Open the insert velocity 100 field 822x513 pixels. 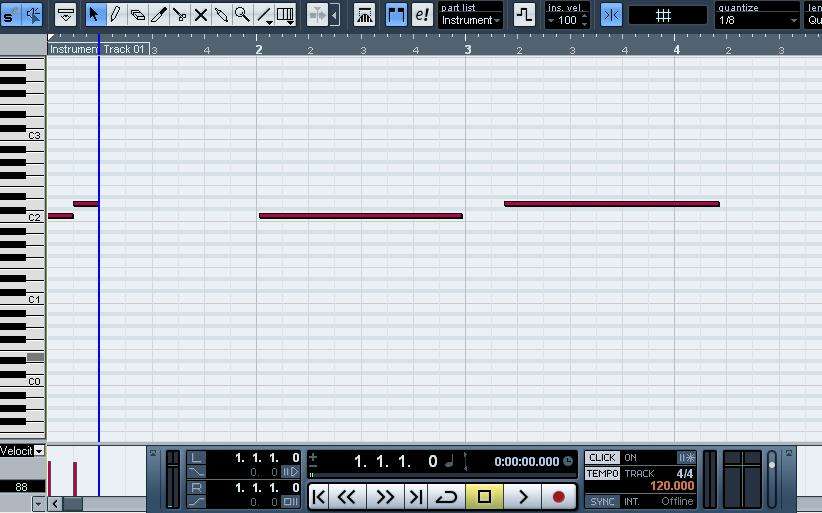coord(567,20)
